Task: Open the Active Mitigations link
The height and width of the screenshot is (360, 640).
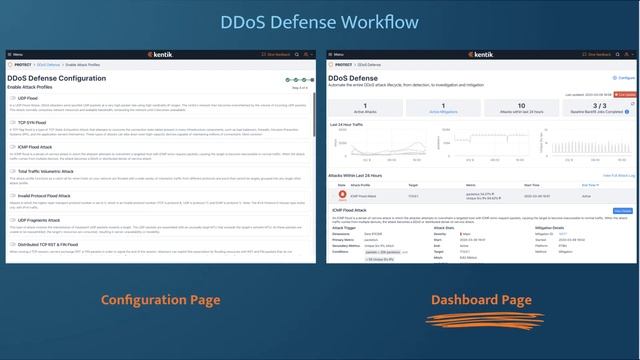Action: [443, 112]
